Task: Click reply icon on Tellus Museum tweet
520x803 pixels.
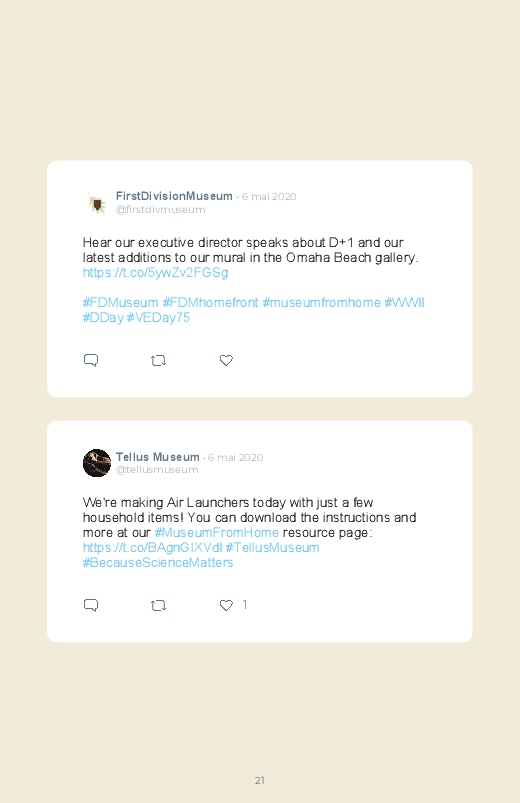Action: pyautogui.click(x=91, y=605)
